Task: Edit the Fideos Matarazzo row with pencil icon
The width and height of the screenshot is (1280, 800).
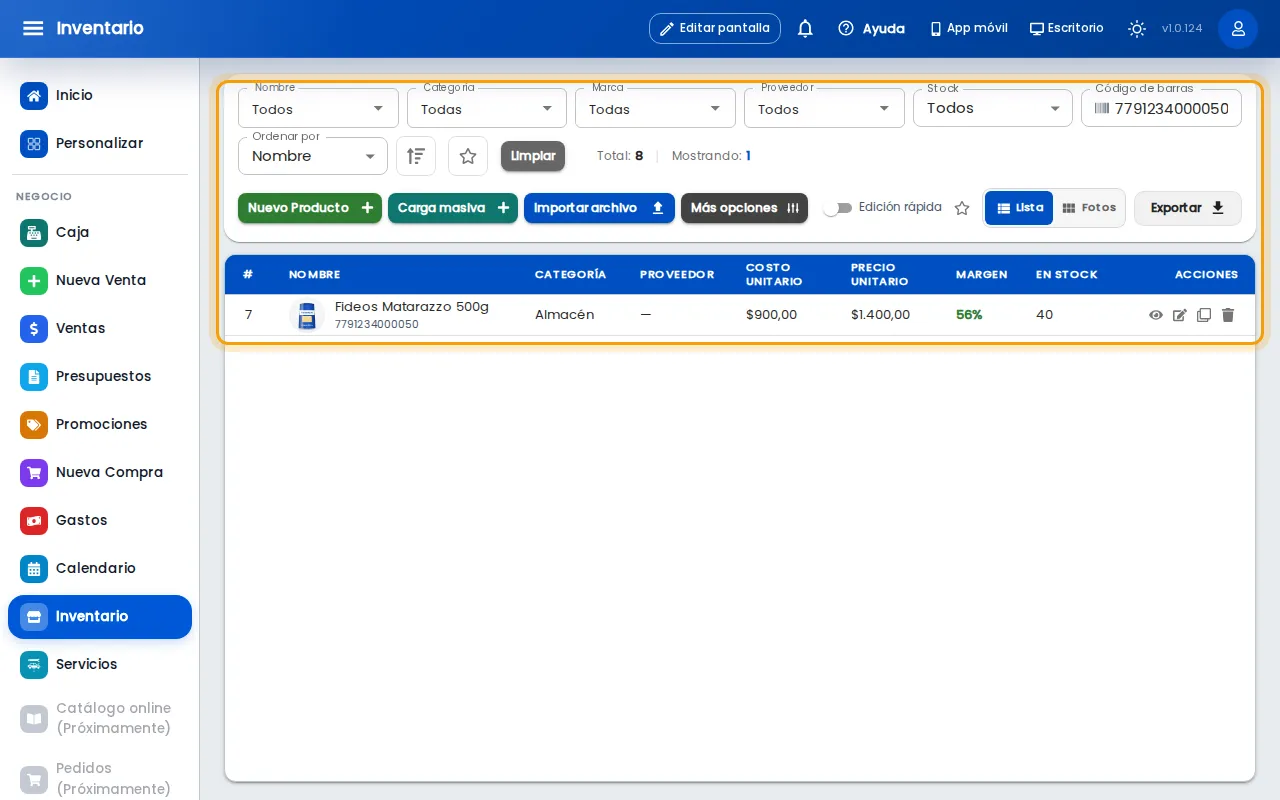Action: click(x=1180, y=315)
